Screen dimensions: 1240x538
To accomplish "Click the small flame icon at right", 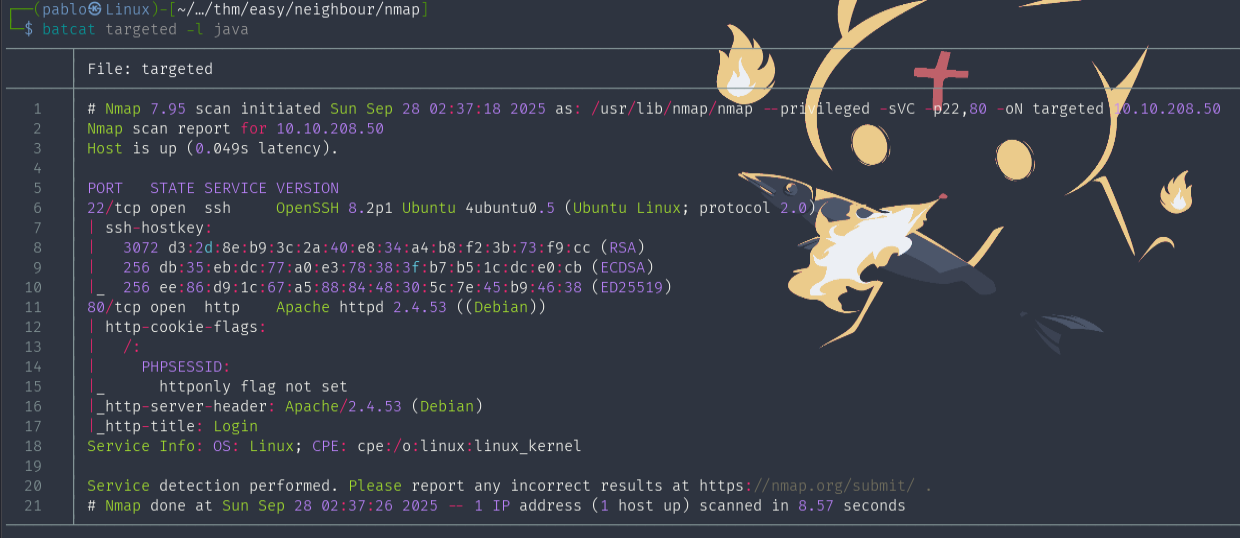I will click(x=1176, y=193).
